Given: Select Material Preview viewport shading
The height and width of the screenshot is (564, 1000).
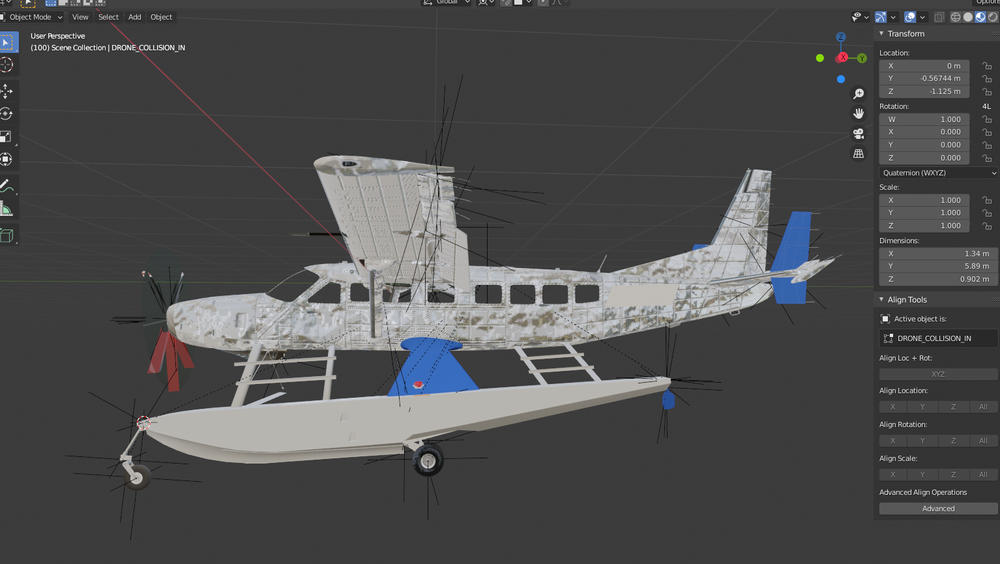Looking at the screenshot, I should pyautogui.click(x=980, y=17).
